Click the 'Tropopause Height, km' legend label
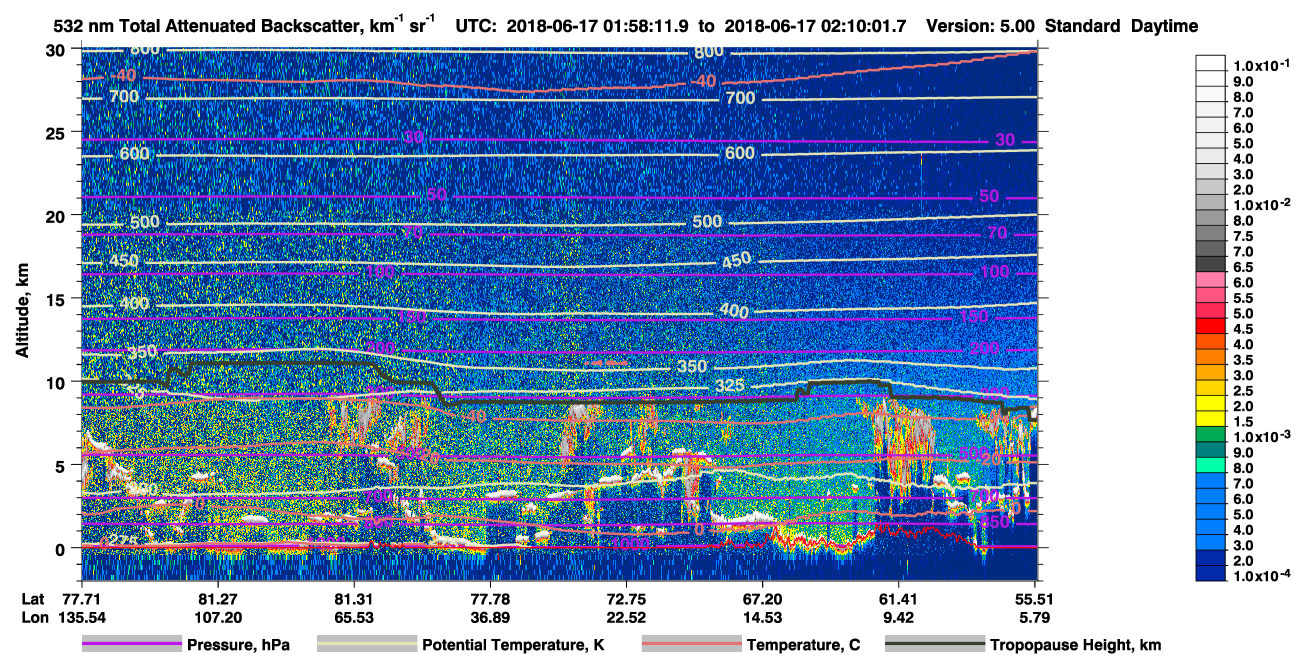 (1076, 645)
